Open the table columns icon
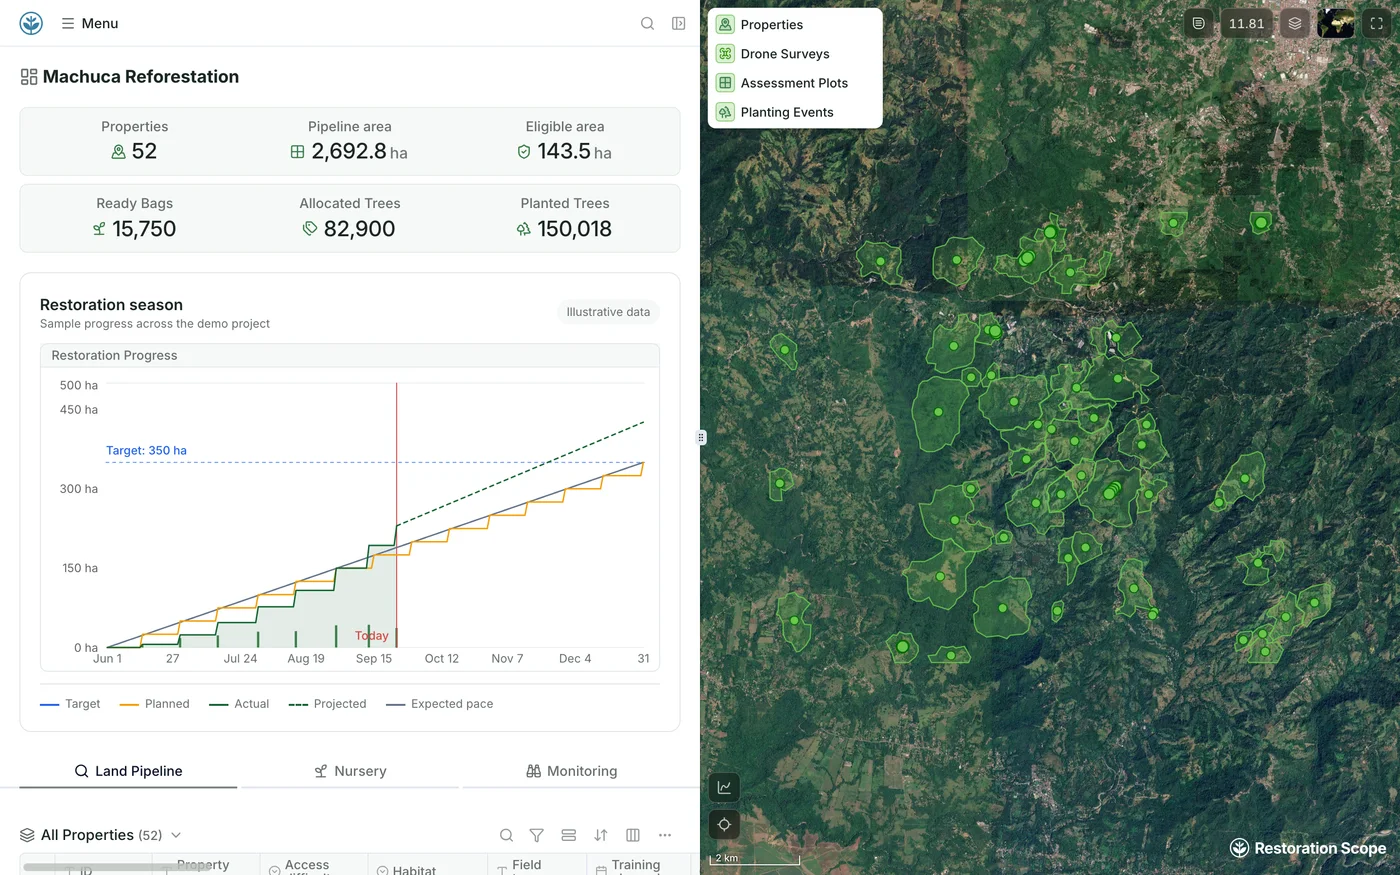 point(633,835)
